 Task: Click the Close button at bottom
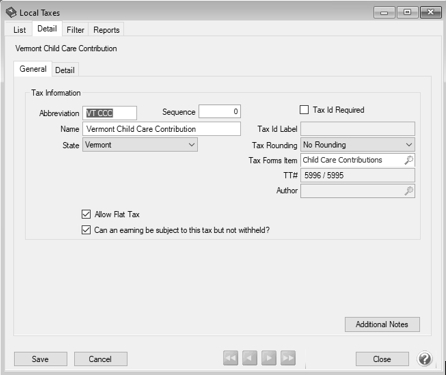(x=382, y=359)
